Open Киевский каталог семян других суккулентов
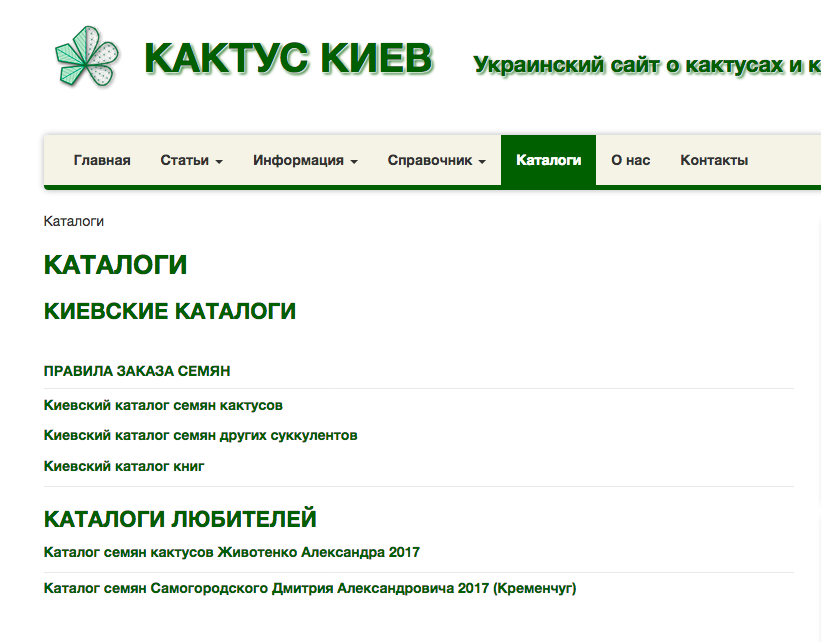Screen dimensions: 821x642 pyautogui.click(x=201, y=436)
